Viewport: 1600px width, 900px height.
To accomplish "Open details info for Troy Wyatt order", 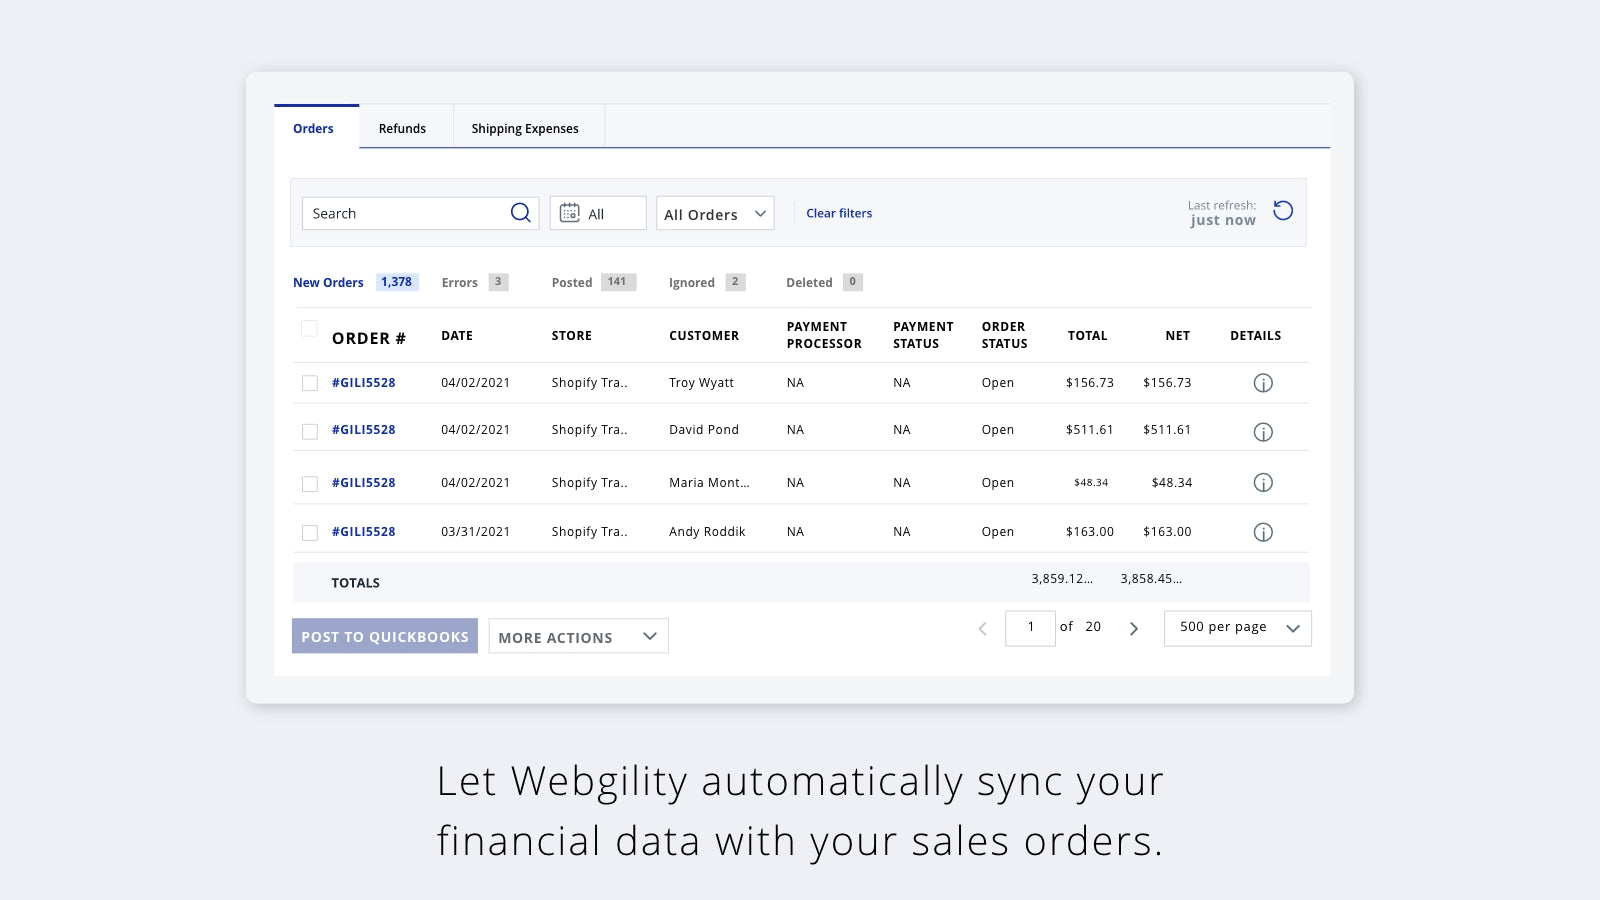I will [1263, 383].
